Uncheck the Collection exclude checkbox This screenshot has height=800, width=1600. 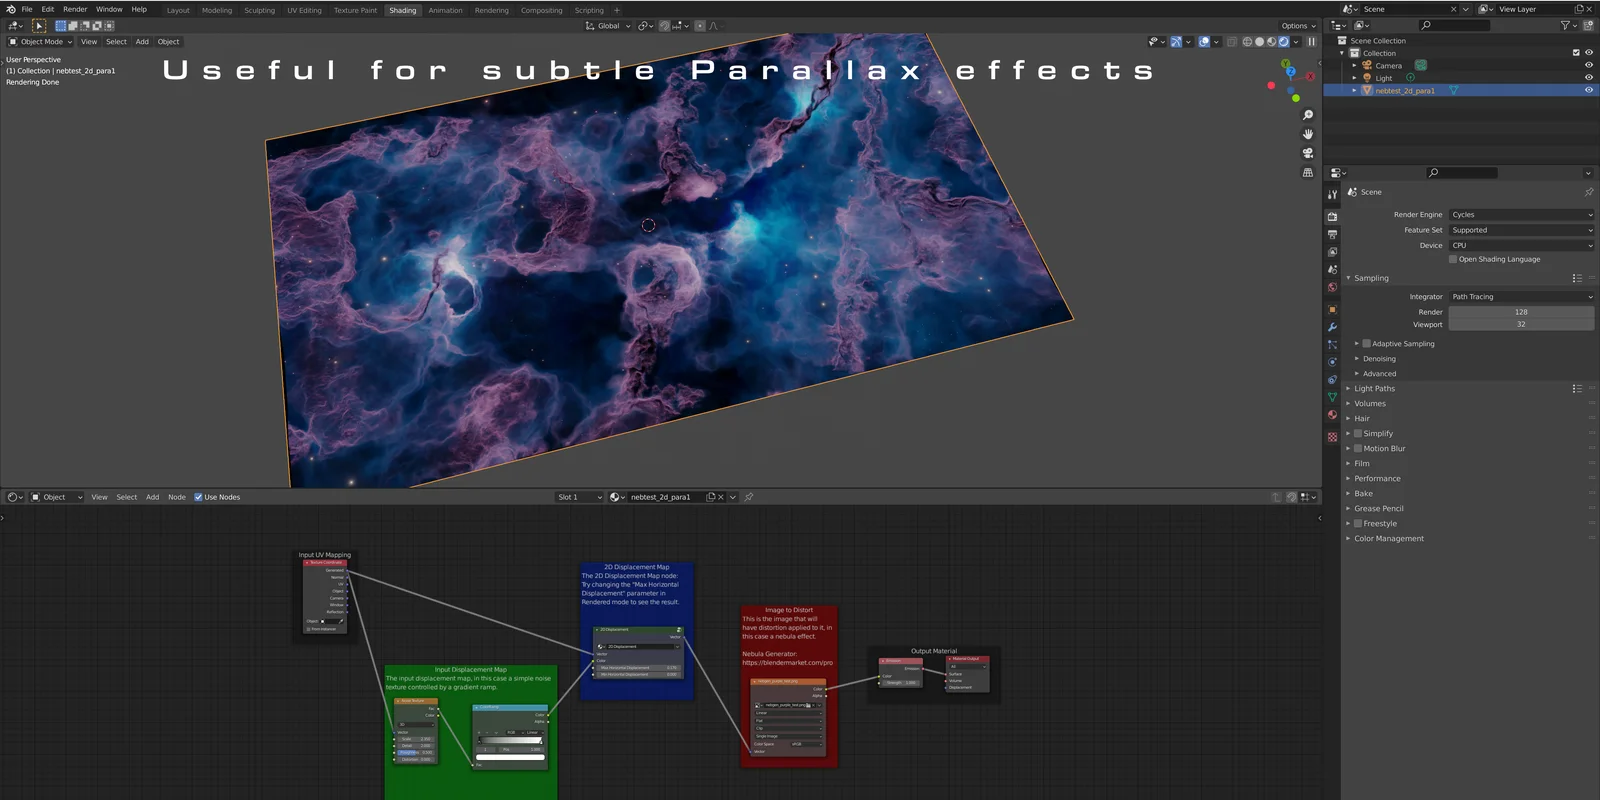(x=1576, y=53)
